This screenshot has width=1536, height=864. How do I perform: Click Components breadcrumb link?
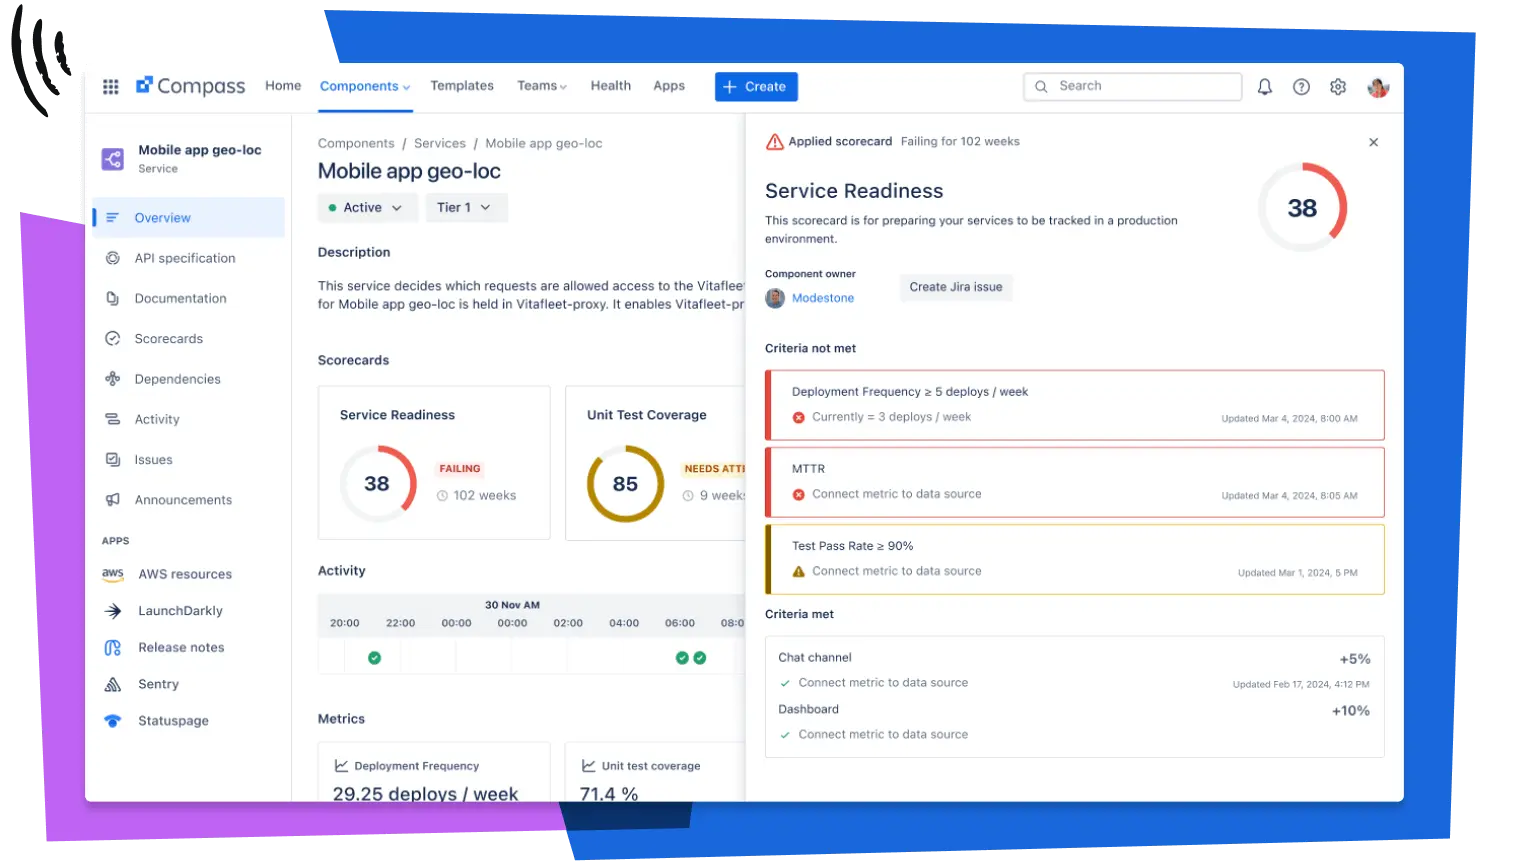click(x=356, y=144)
